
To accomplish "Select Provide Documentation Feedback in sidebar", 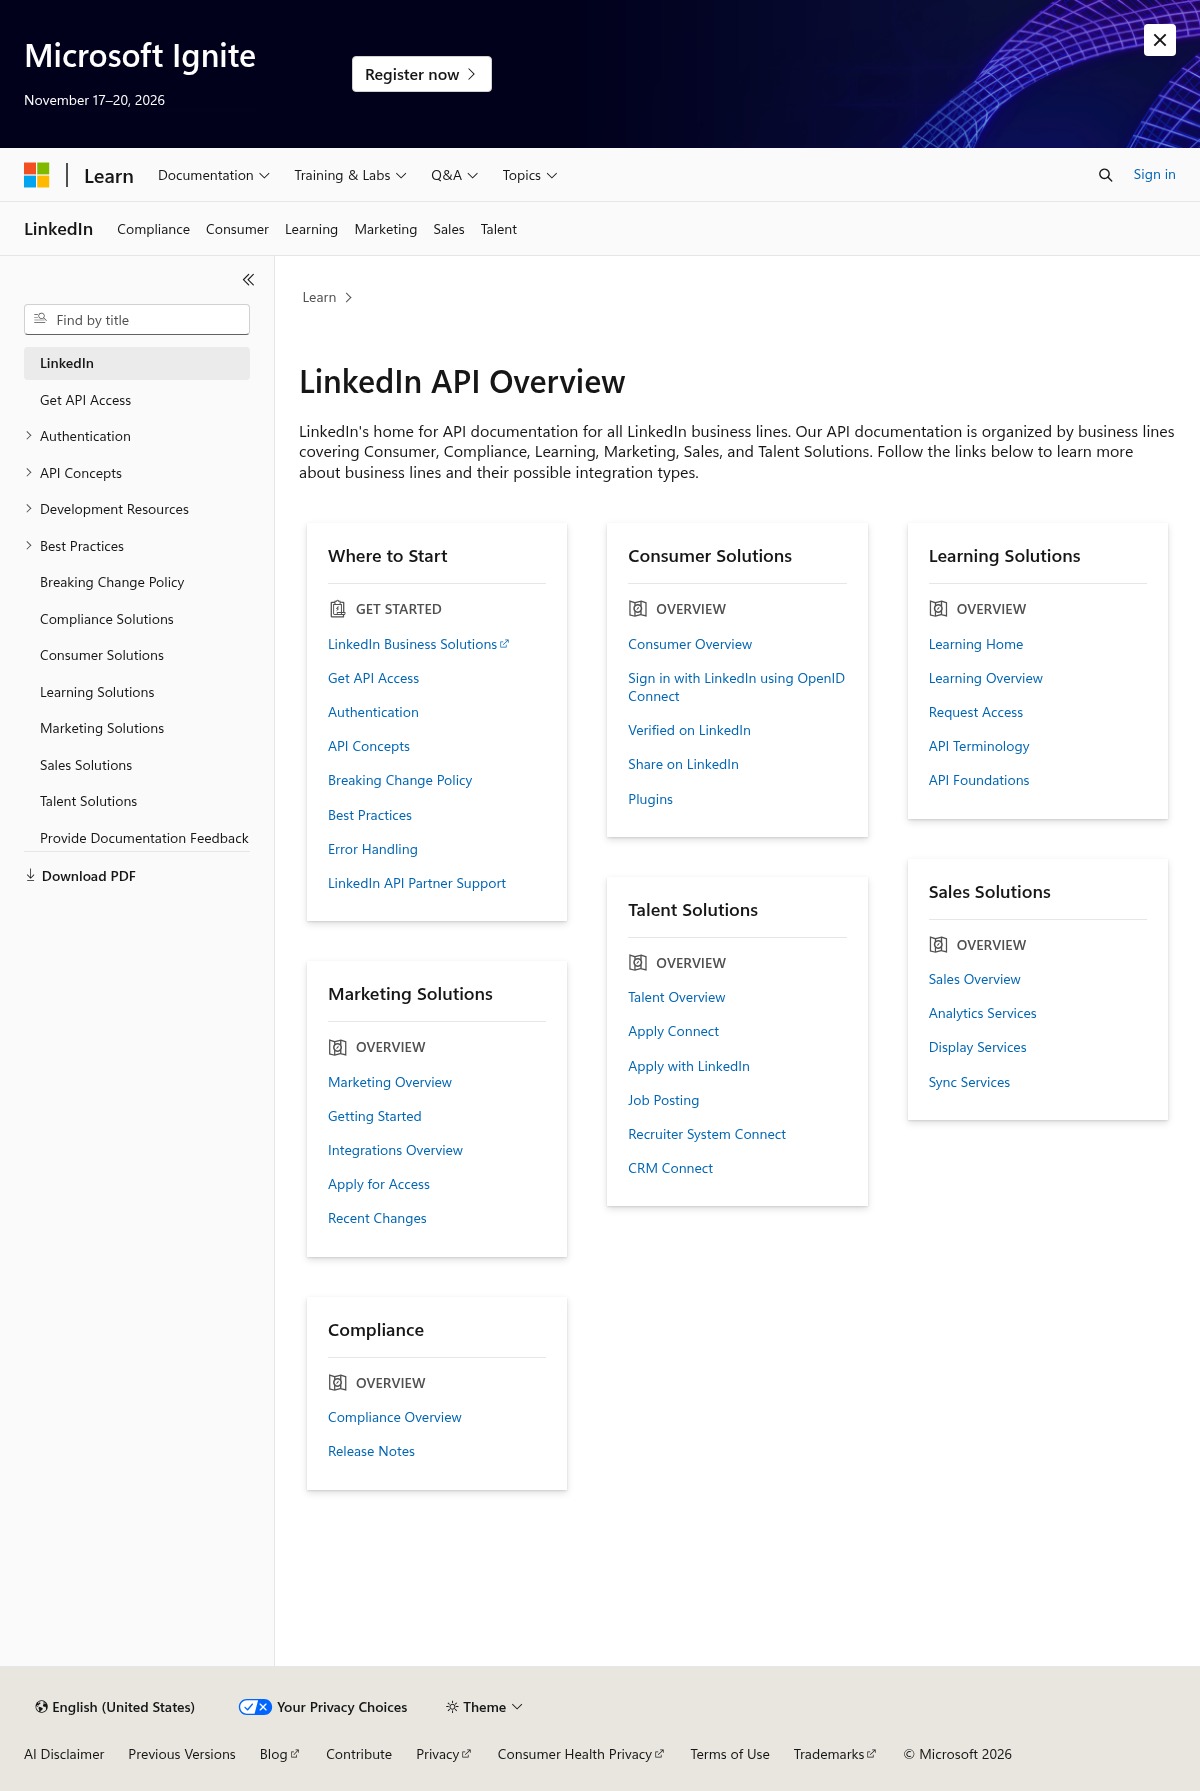I will tap(144, 838).
